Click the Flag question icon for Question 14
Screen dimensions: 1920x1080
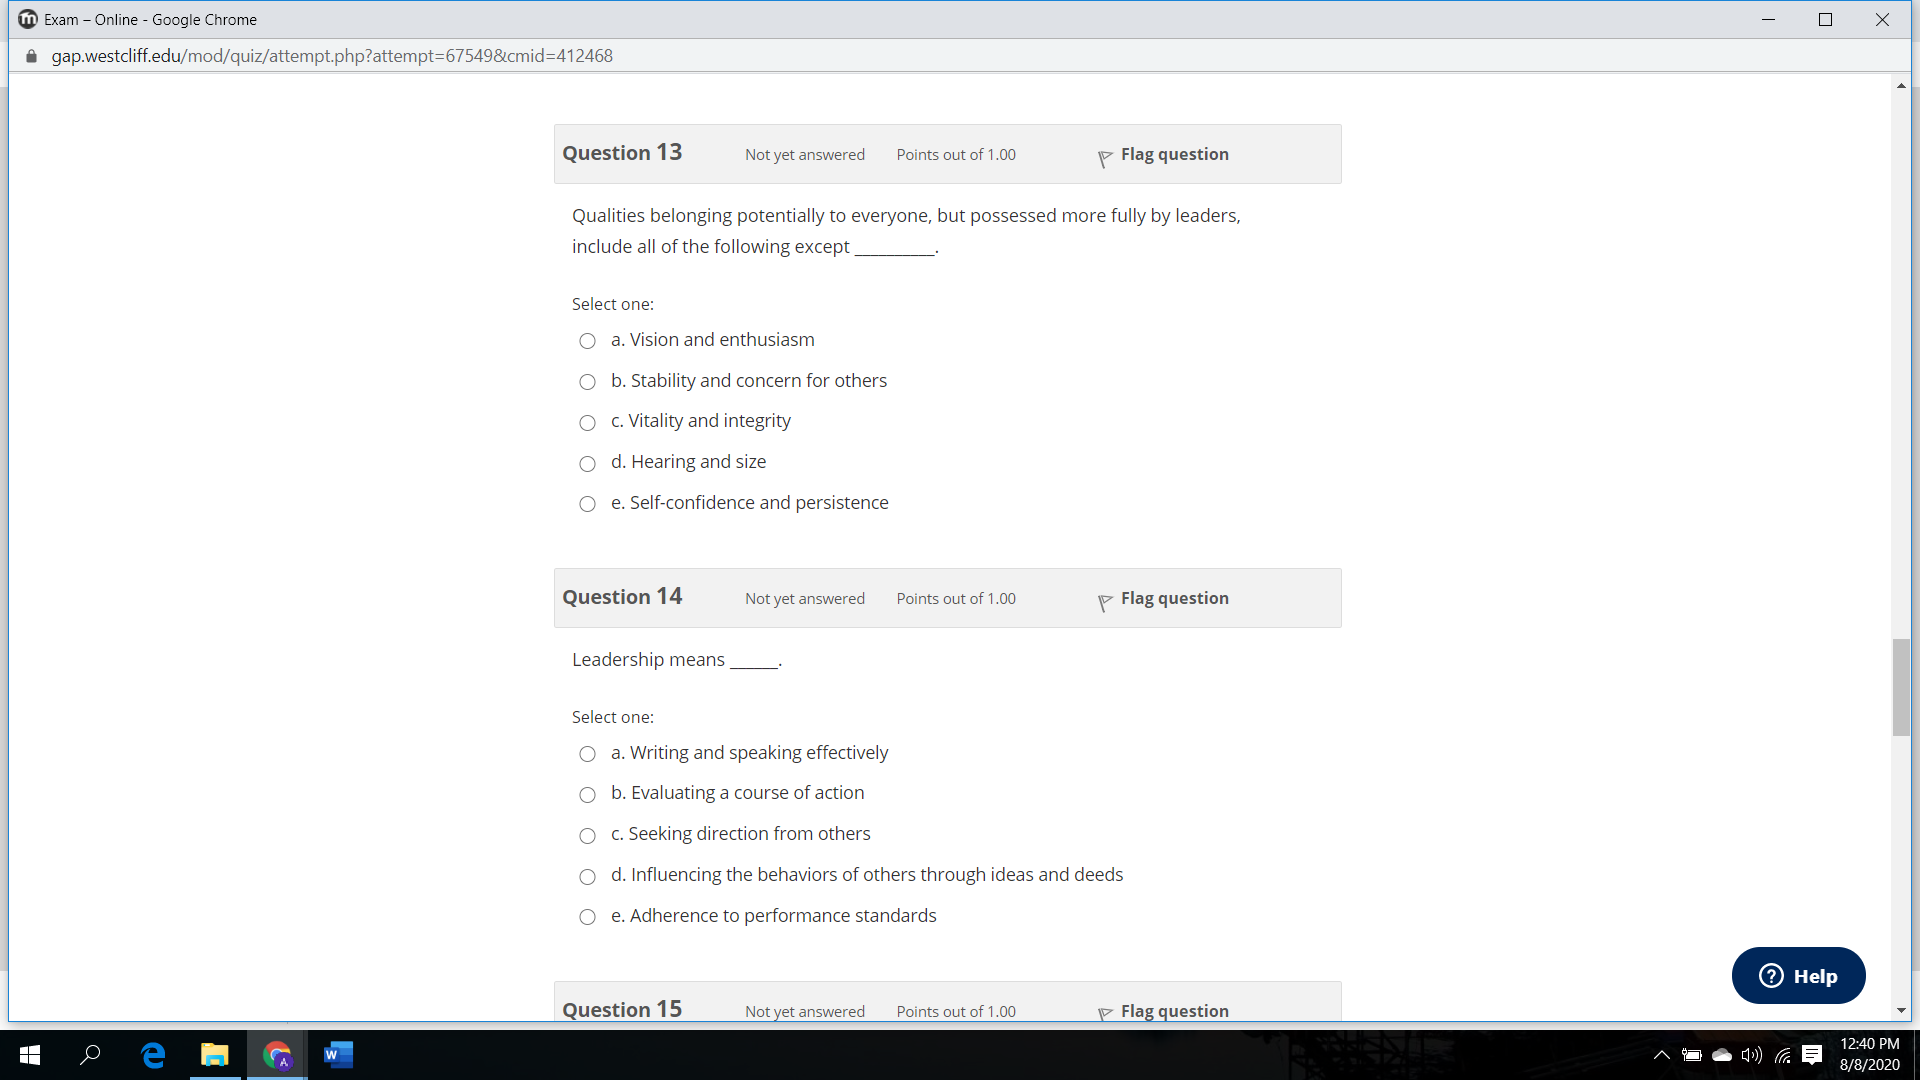1105,599
